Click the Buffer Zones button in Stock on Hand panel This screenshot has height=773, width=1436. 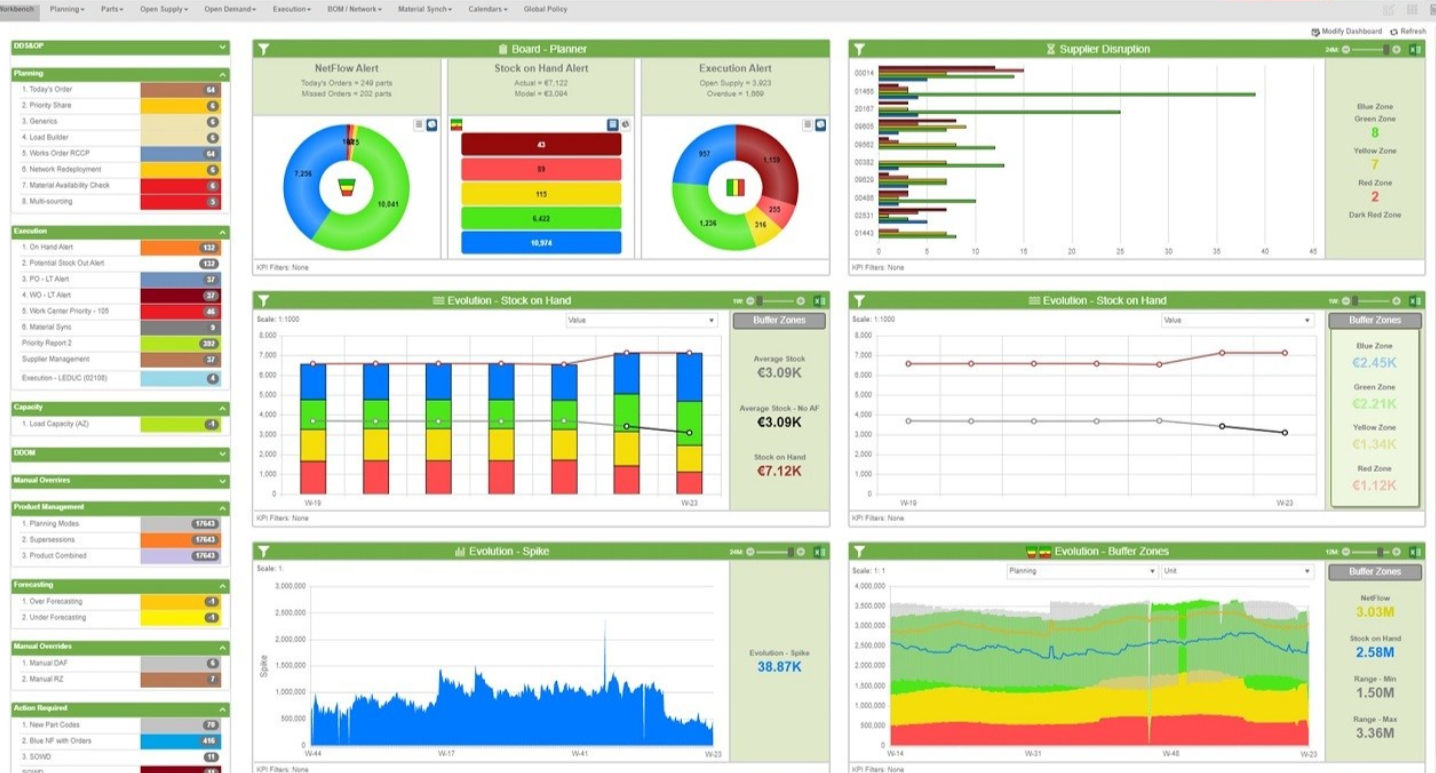(779, 320)
